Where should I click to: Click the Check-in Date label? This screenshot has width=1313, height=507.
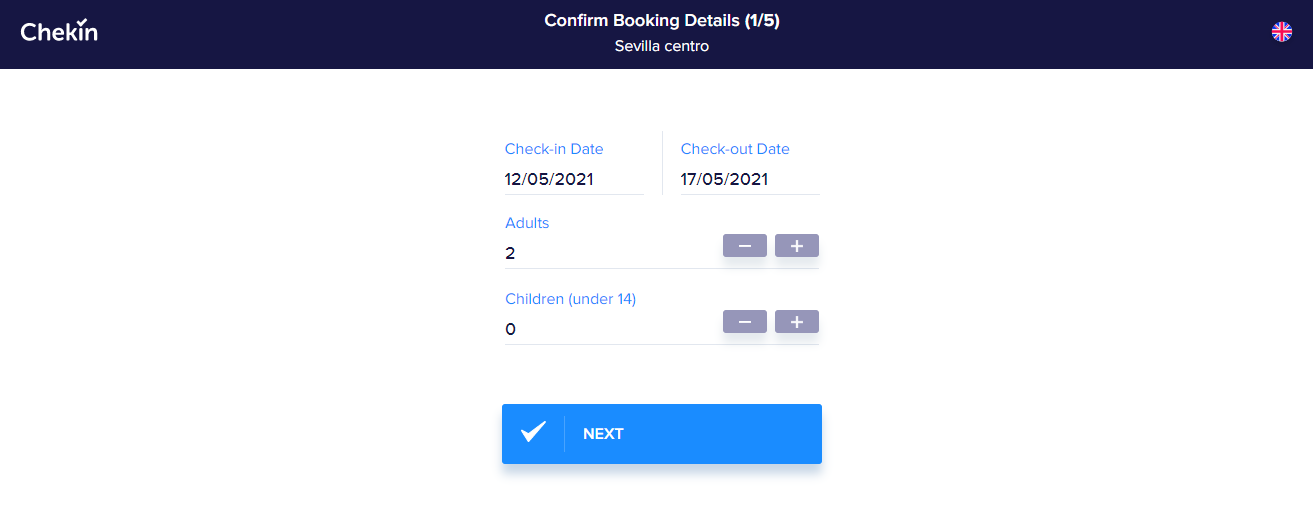(554, 149)
